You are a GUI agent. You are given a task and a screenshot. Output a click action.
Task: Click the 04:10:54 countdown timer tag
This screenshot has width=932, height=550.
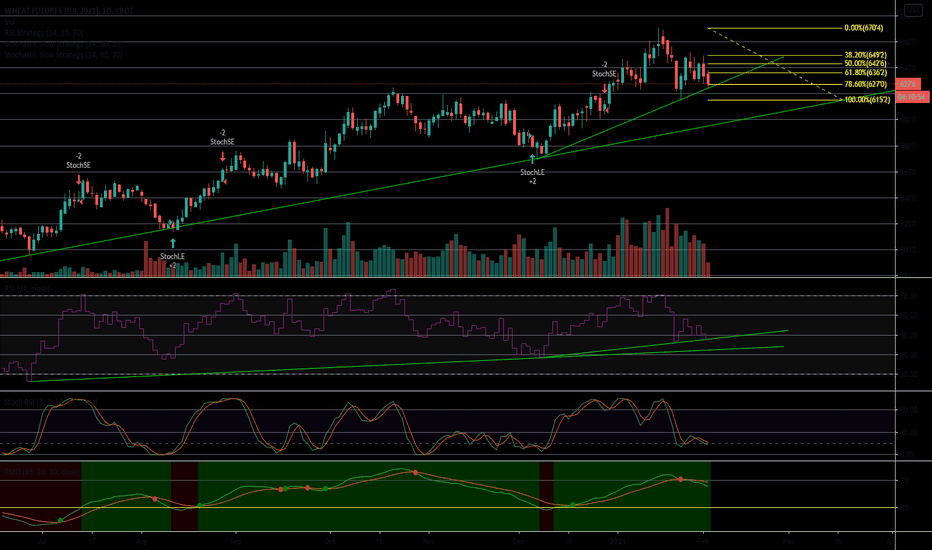(911, 97)
